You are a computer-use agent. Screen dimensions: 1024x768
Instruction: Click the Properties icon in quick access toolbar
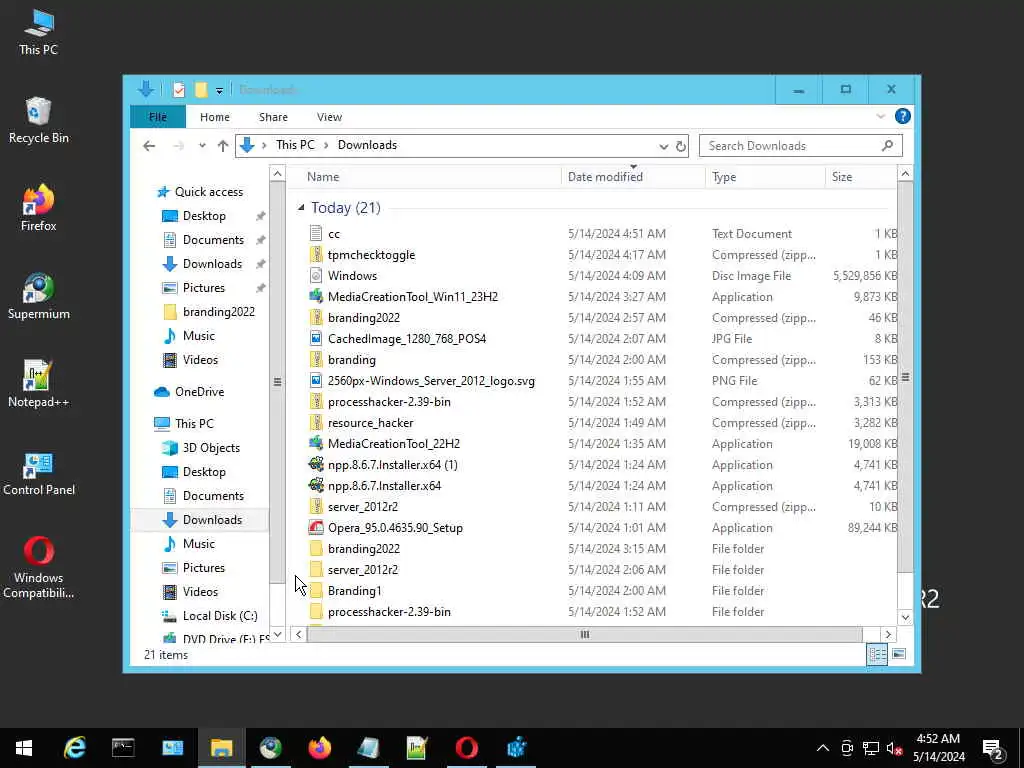click(x=179, y=90)
